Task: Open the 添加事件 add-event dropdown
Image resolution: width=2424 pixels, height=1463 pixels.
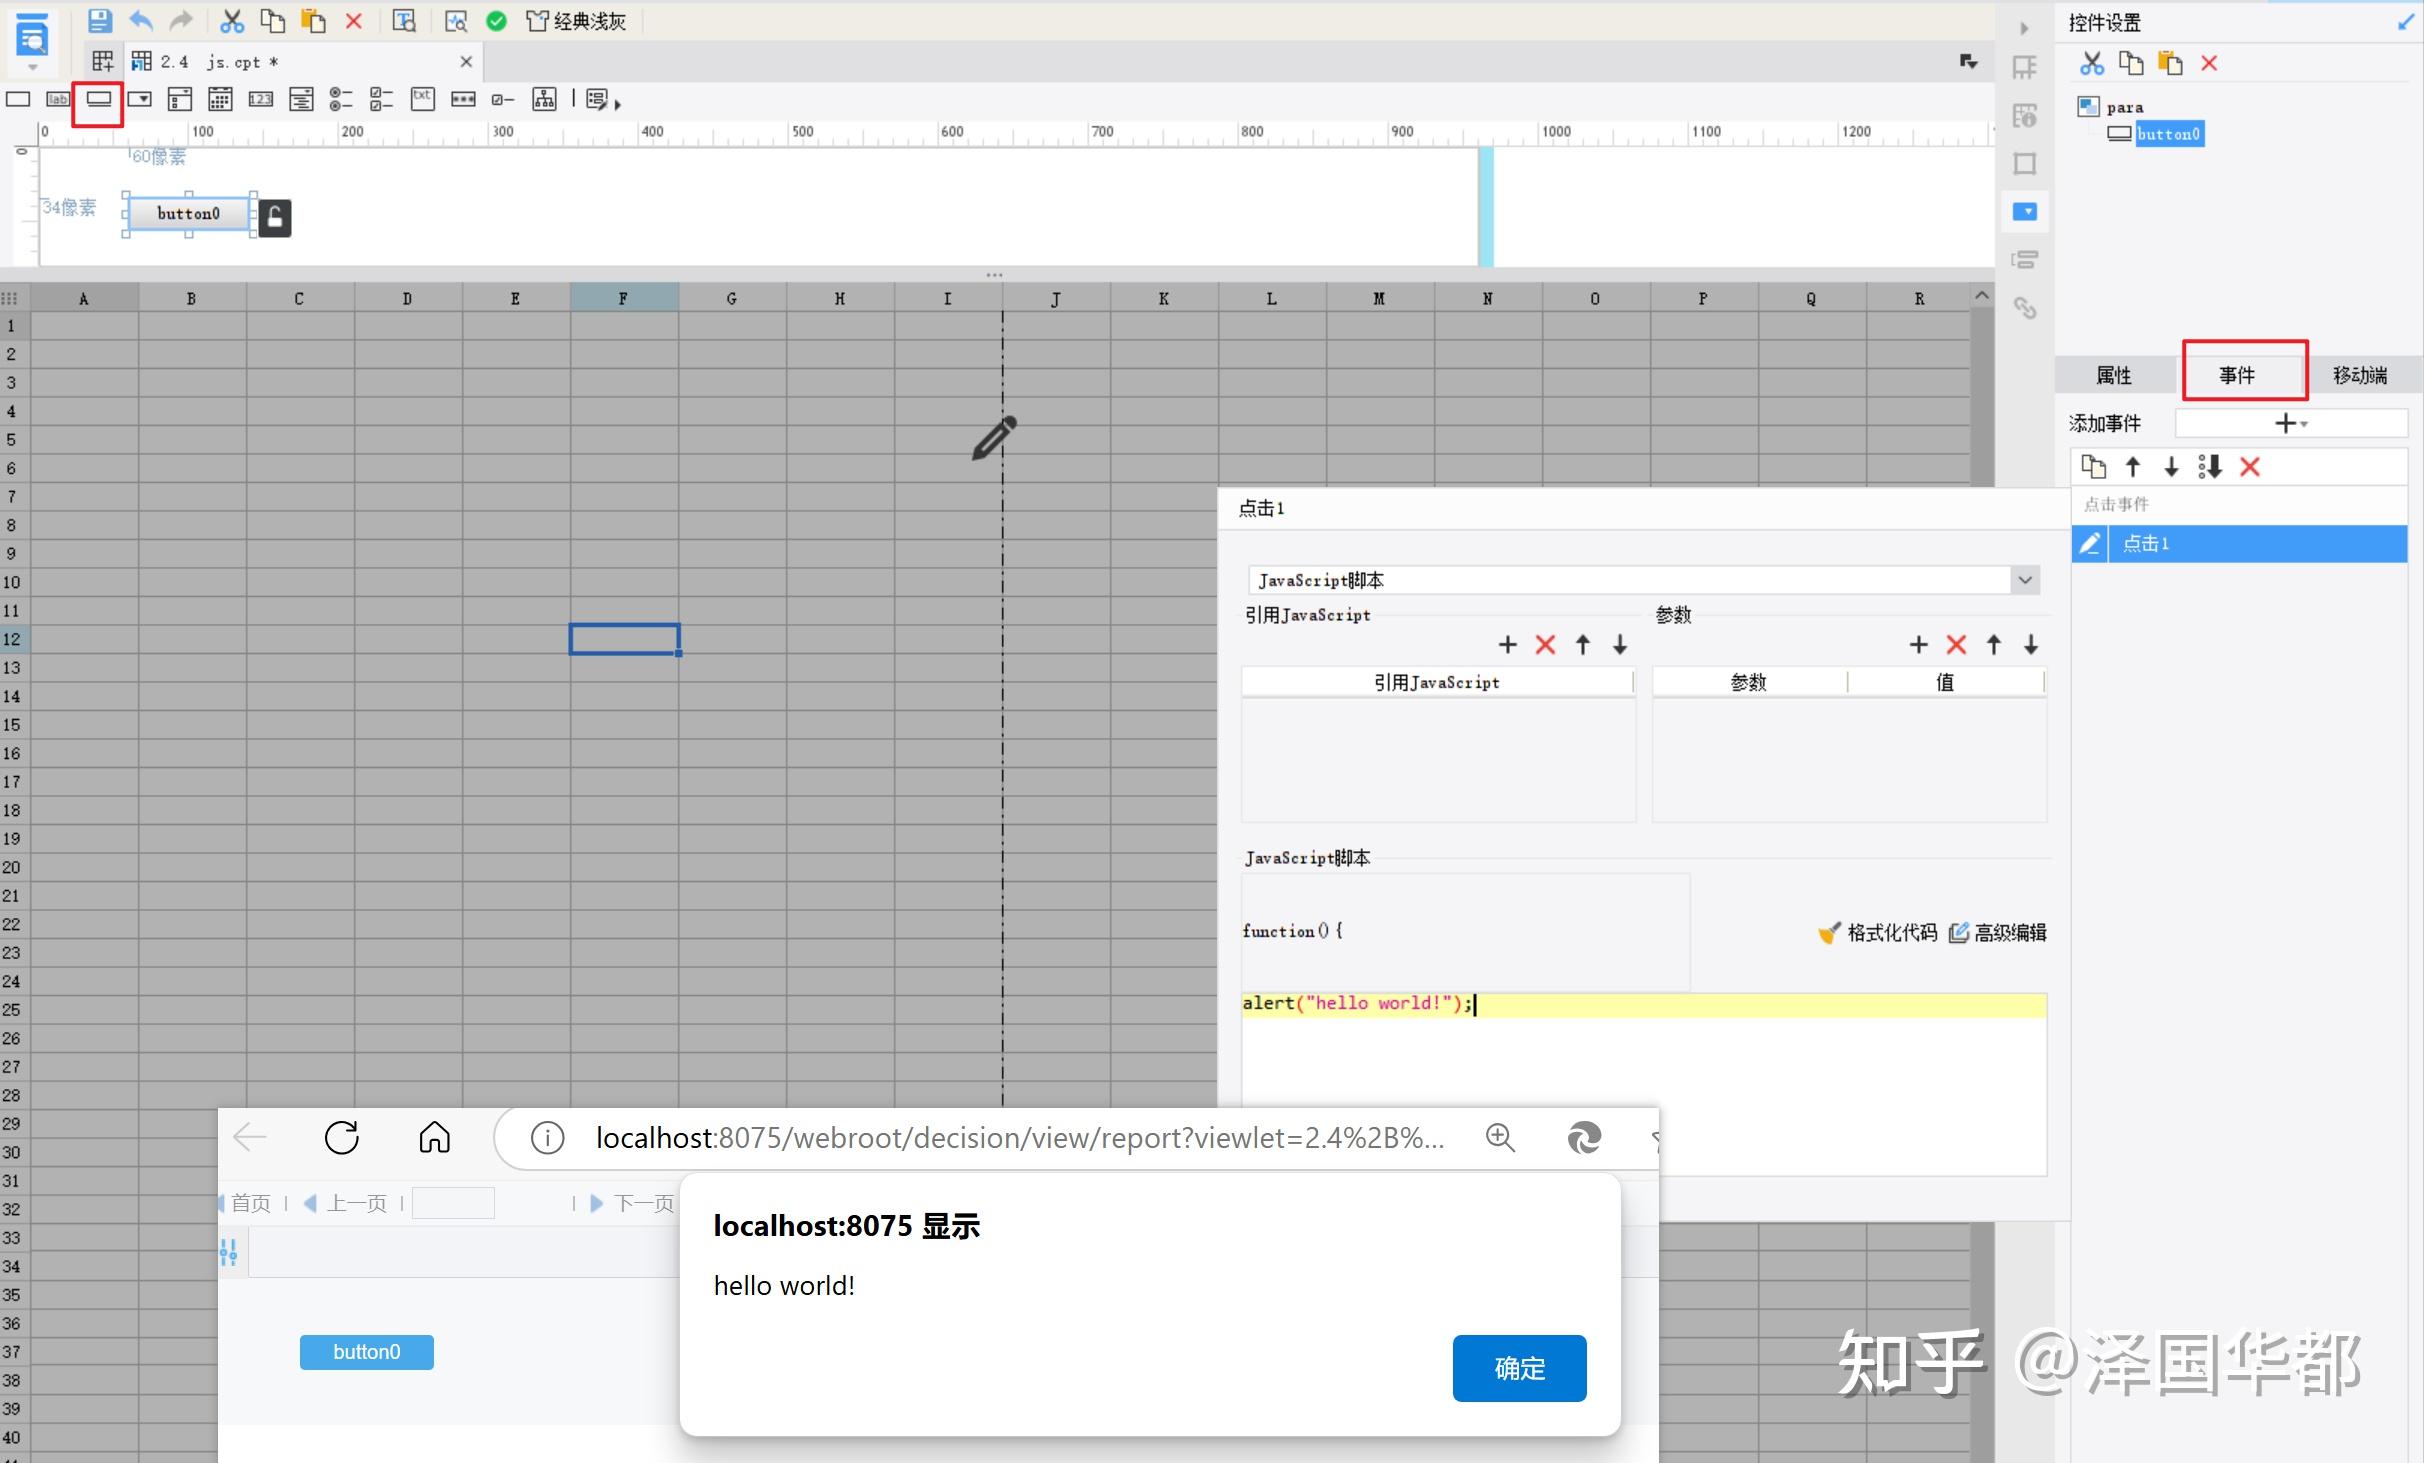Action: click(x=2291, y=422)
